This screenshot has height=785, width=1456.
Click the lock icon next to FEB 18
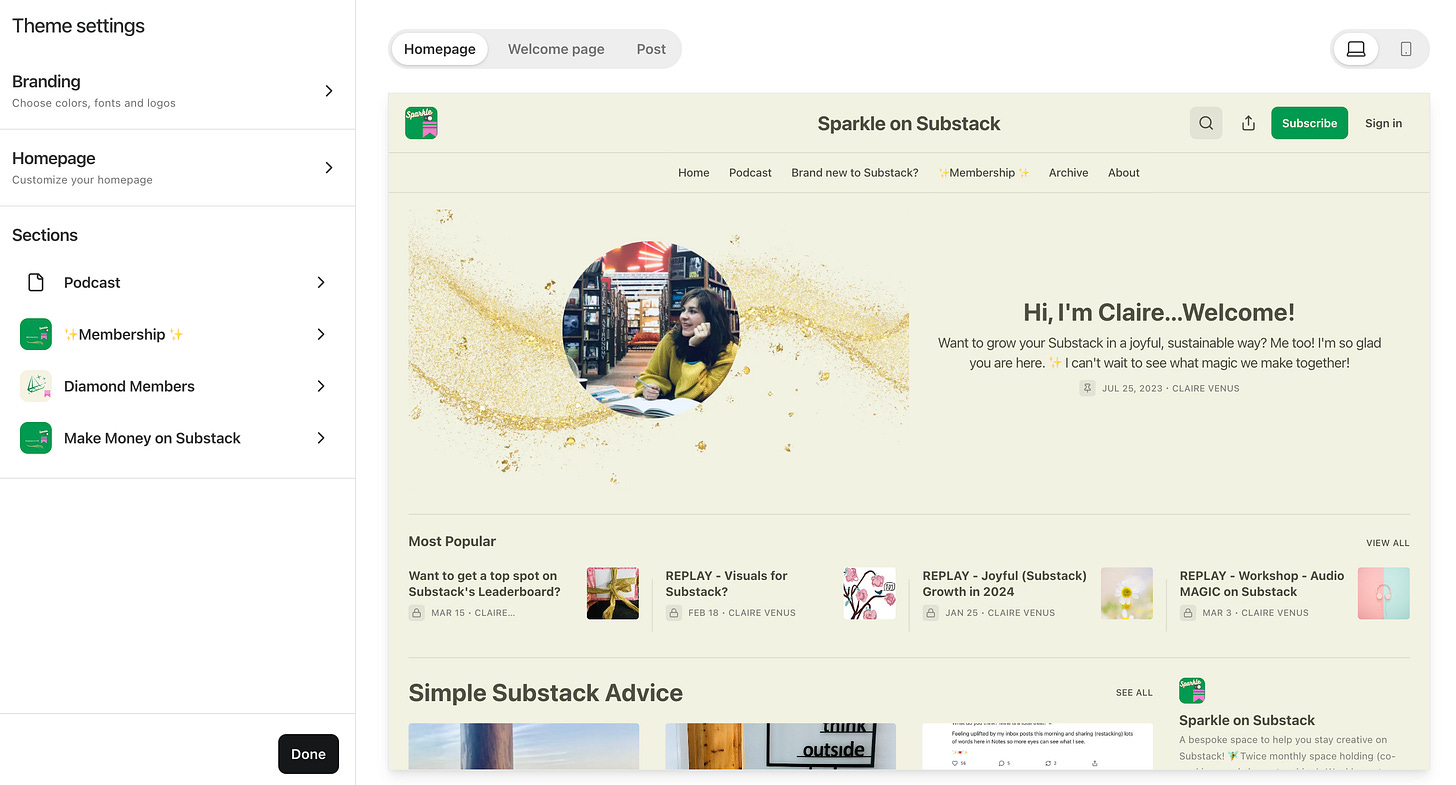[x=674, y=612]
